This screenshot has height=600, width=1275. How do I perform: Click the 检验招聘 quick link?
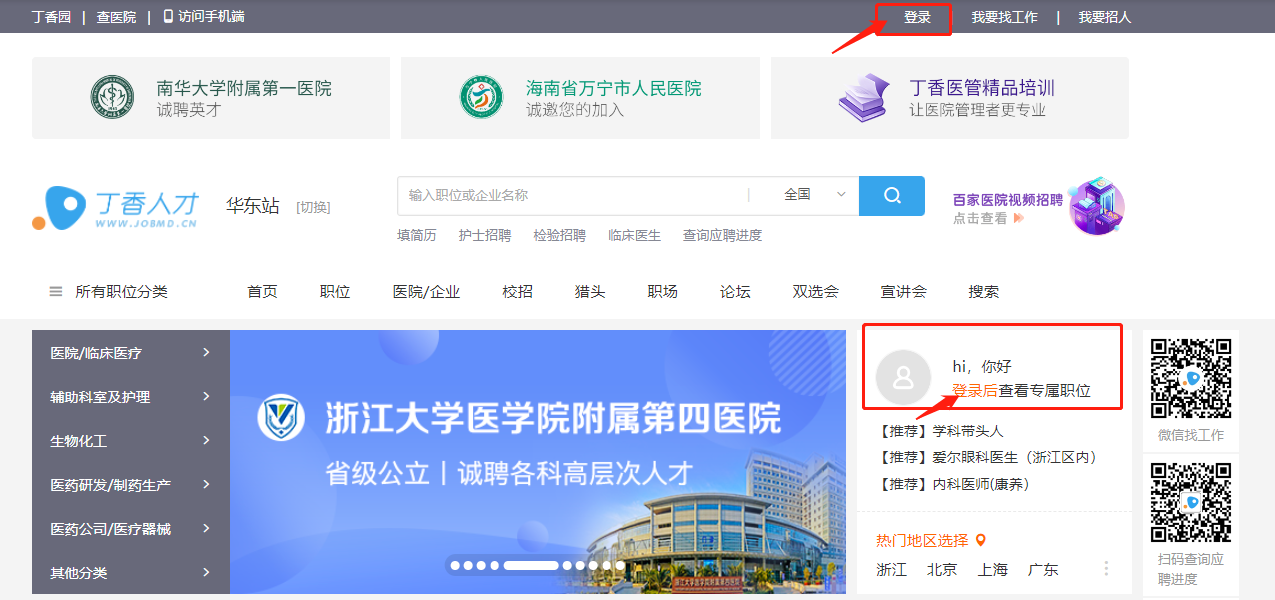pyautogui.click(x=560, y=235)
